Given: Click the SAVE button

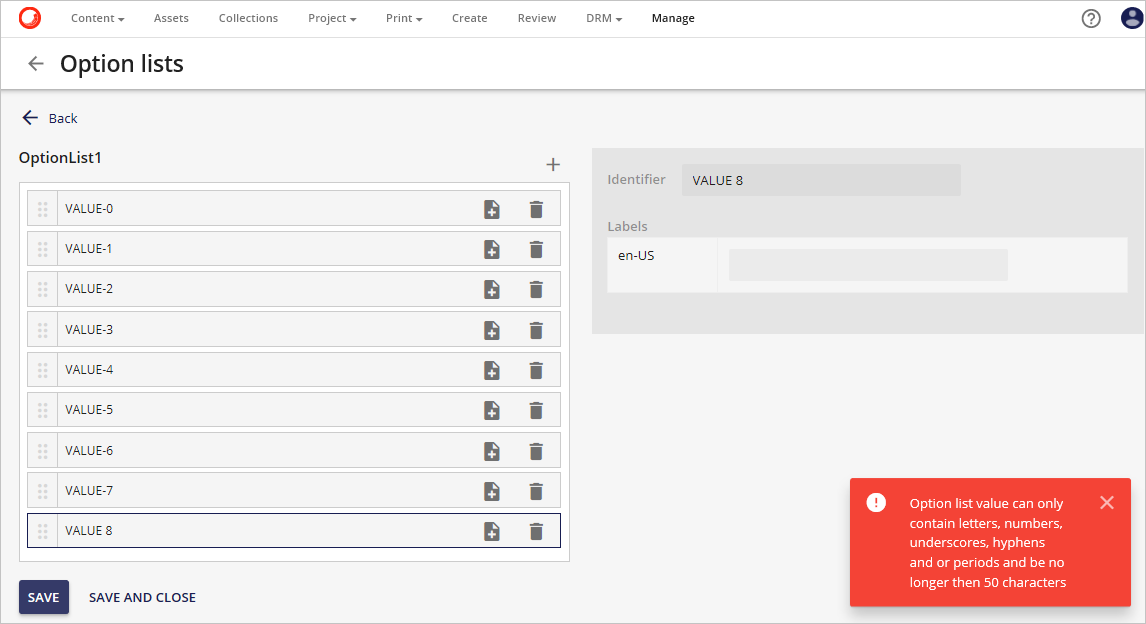Looking at the screenshot, I should (x=43, y=597).
